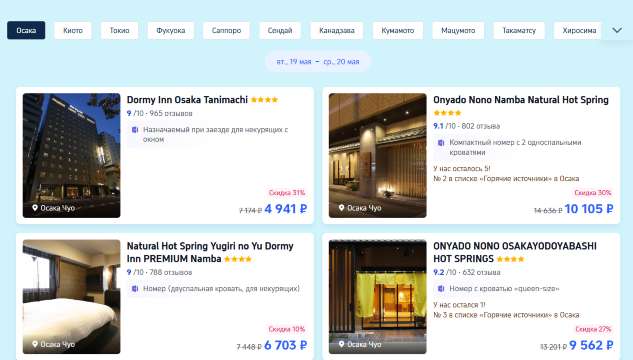Click the У нас осталось 5! notice
Image resolution: width=633 pixels, height=360 pixels.
462,168
